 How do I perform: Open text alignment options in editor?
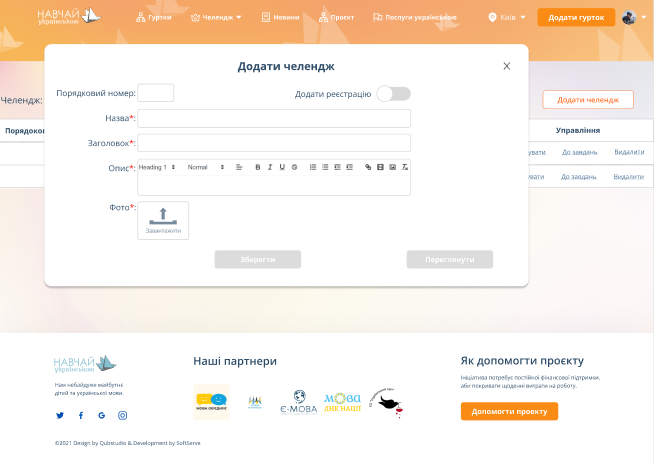tap(239, 167)
